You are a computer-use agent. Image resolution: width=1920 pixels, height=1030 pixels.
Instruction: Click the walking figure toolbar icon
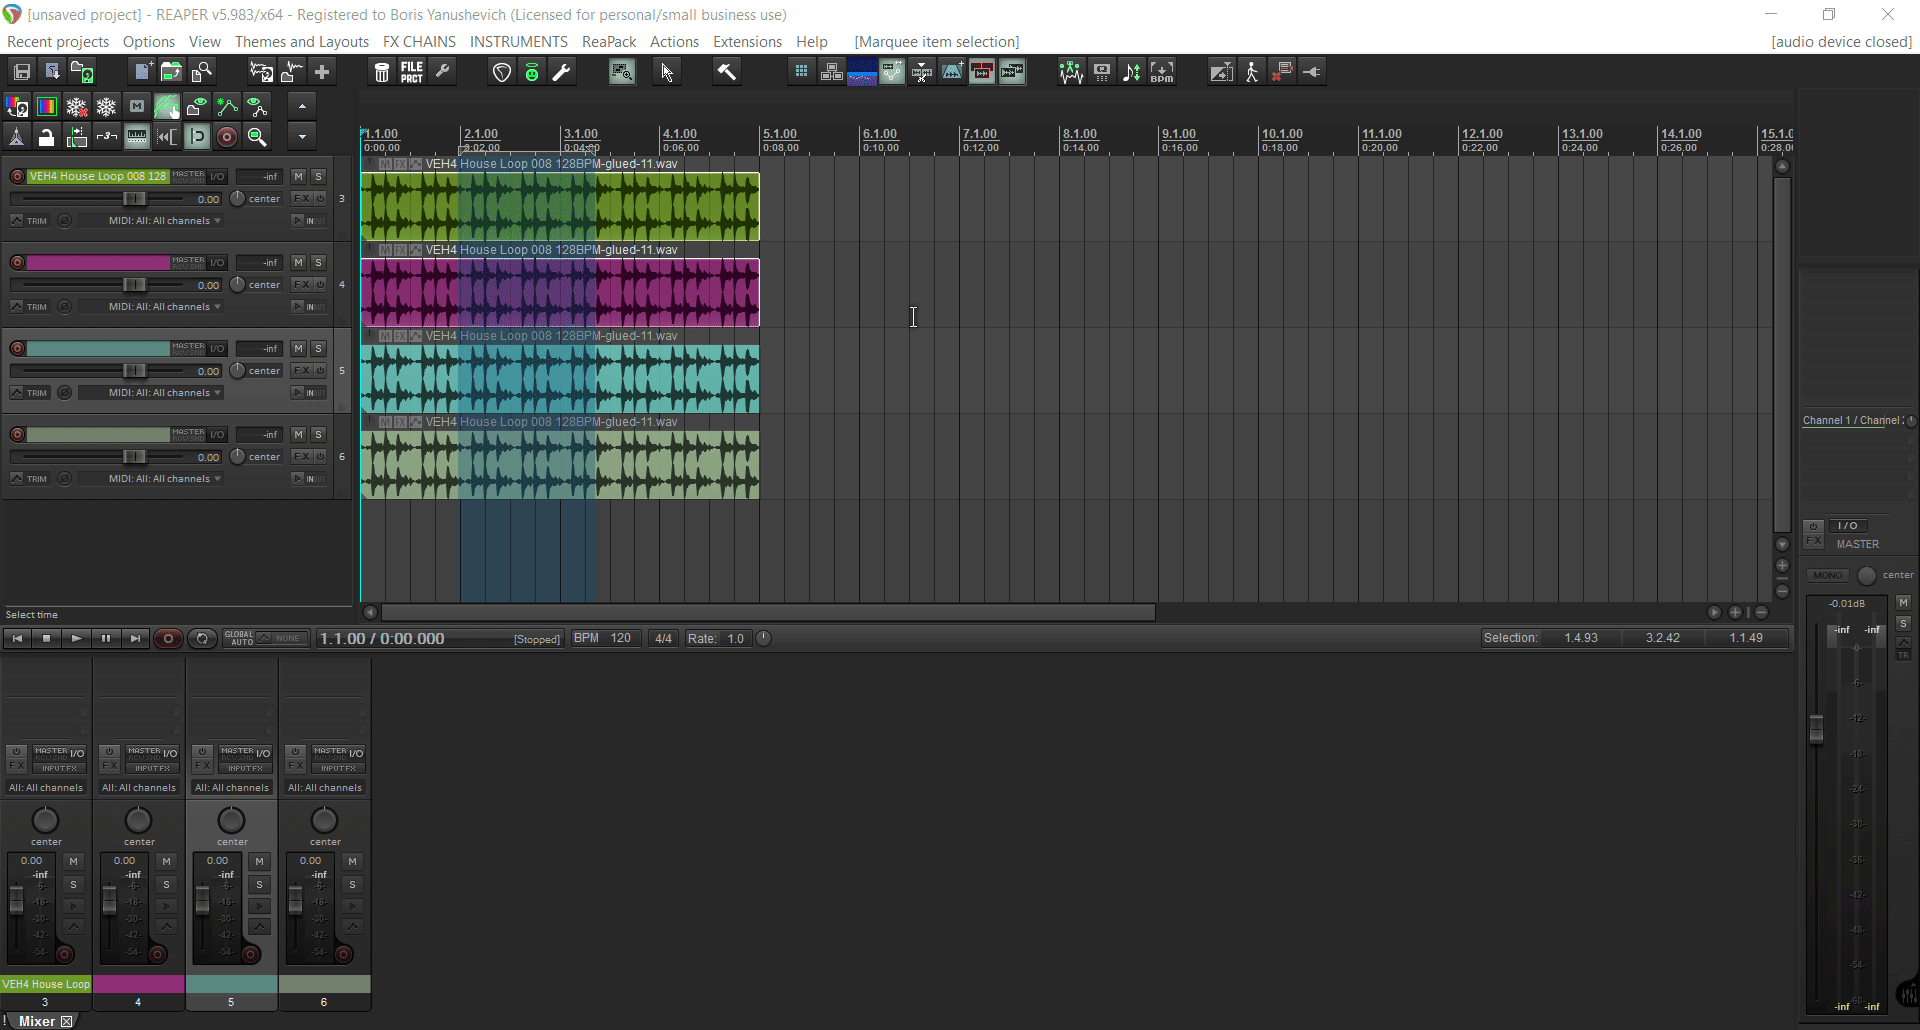1252,72
